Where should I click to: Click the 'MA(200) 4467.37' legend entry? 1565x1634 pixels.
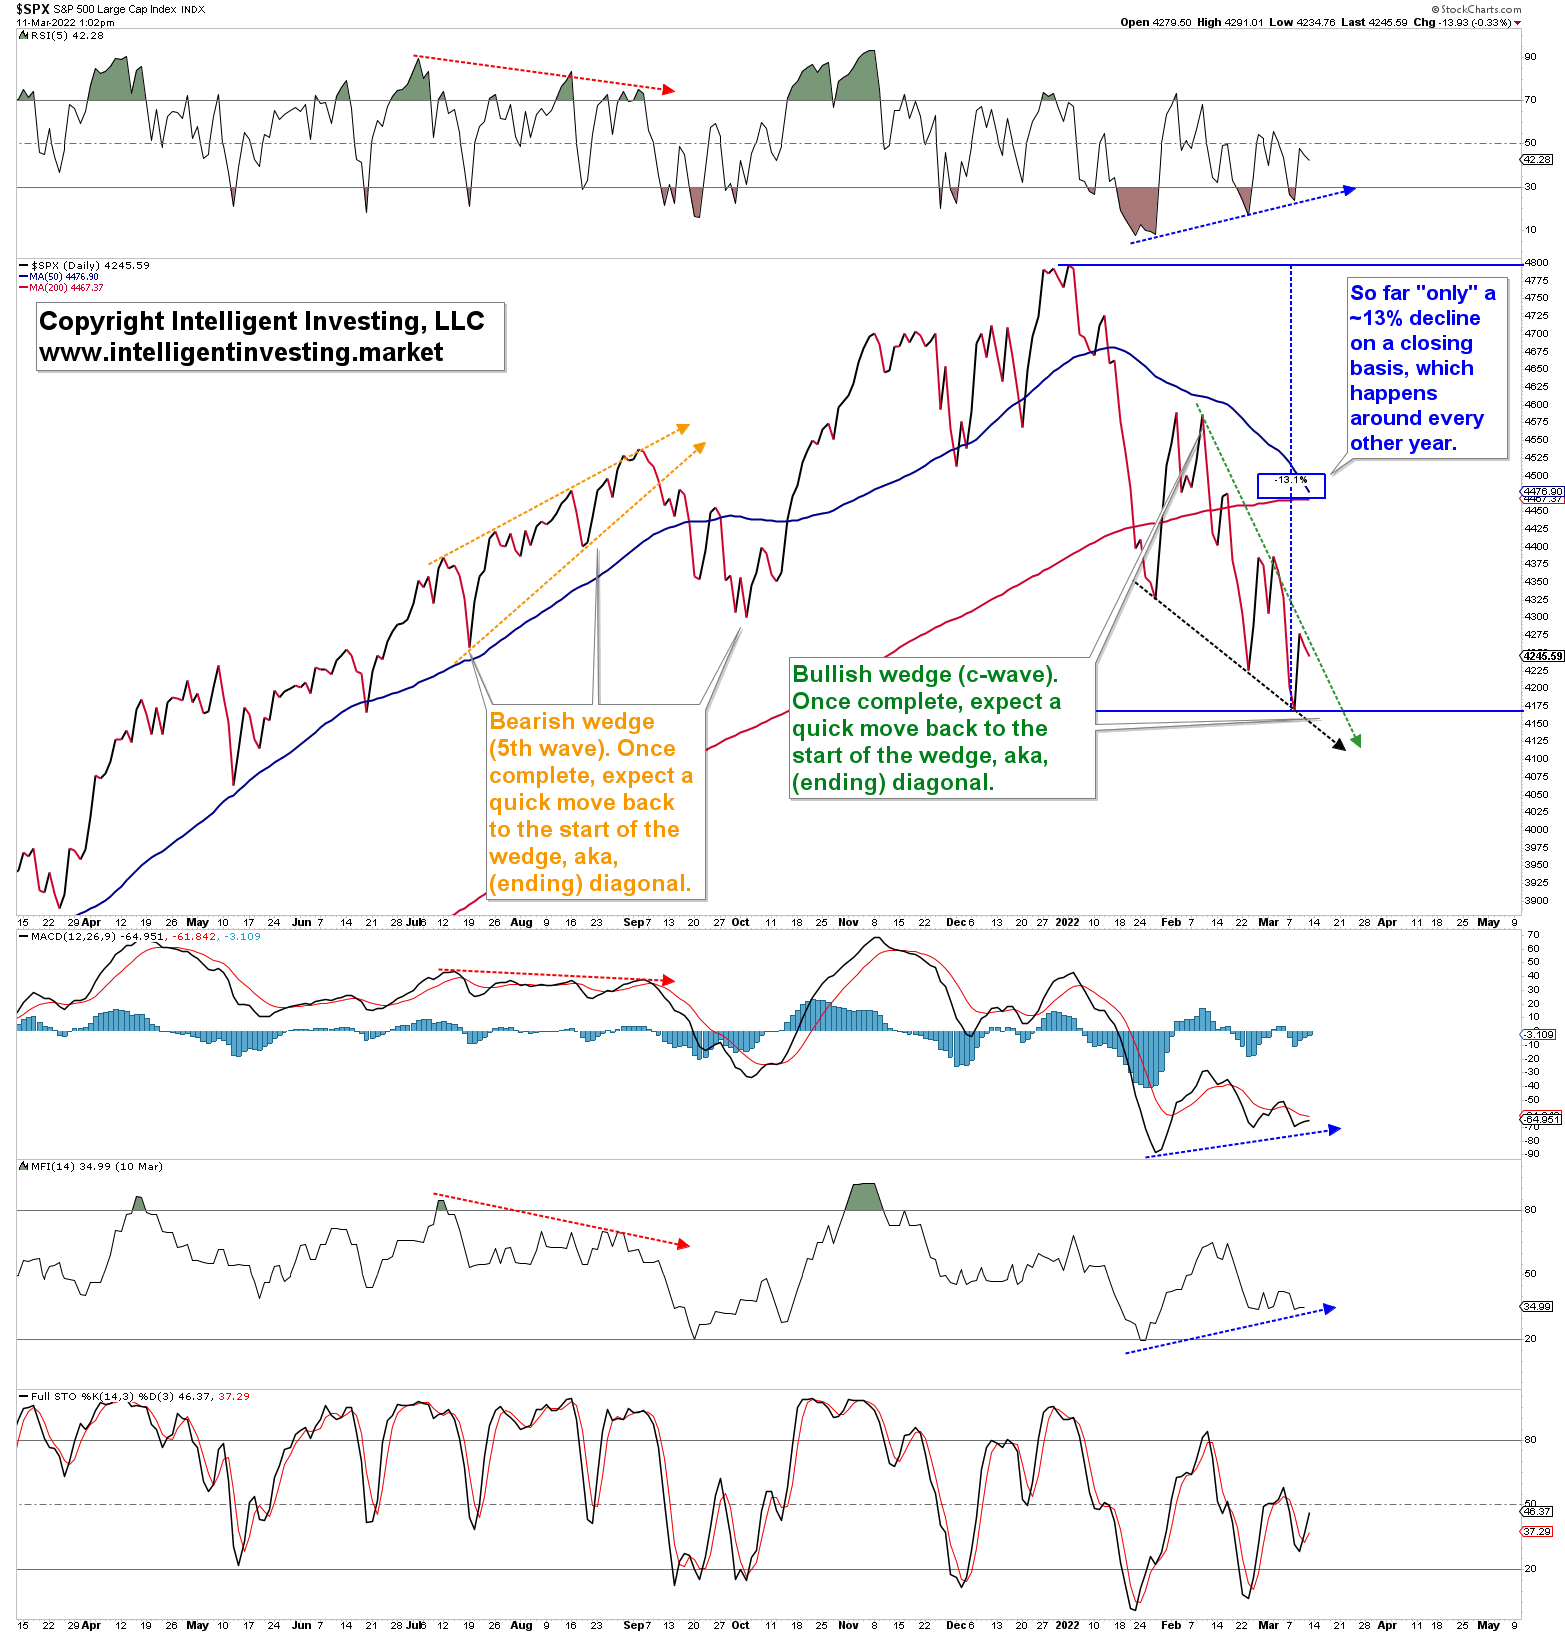click(x=61, y=287)
